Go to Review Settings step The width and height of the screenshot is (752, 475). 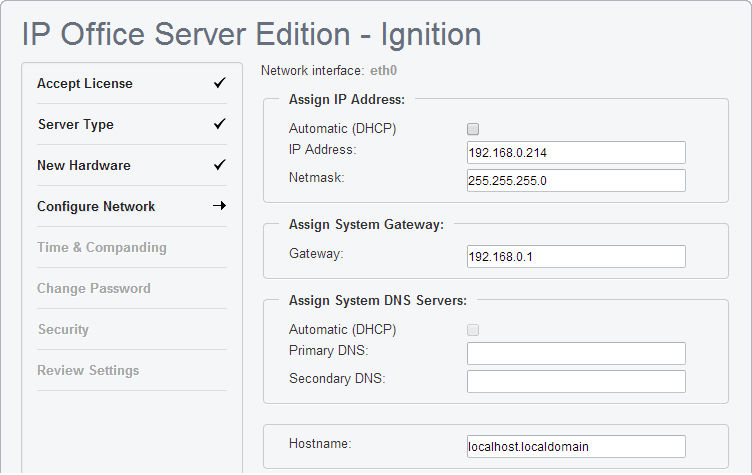click(x=88, y=370)
